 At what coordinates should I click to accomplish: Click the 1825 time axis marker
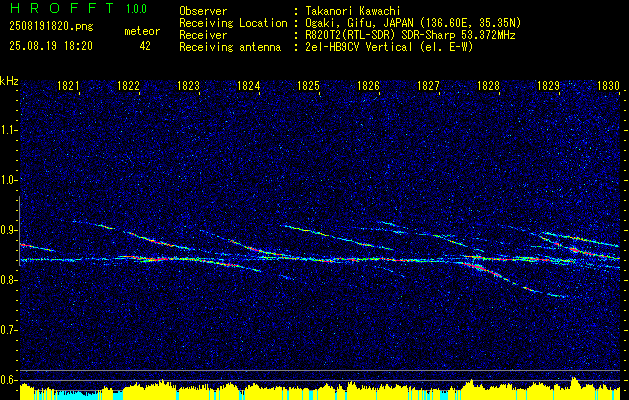tap(308, 85)
